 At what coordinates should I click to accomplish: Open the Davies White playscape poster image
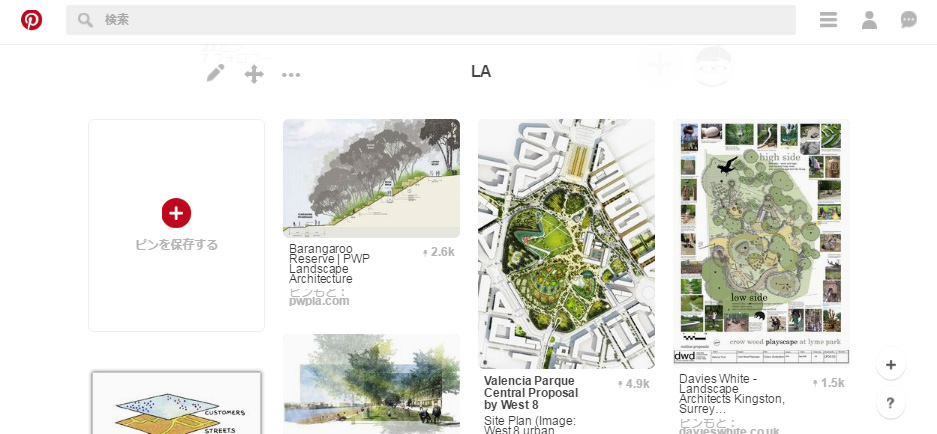761,242
